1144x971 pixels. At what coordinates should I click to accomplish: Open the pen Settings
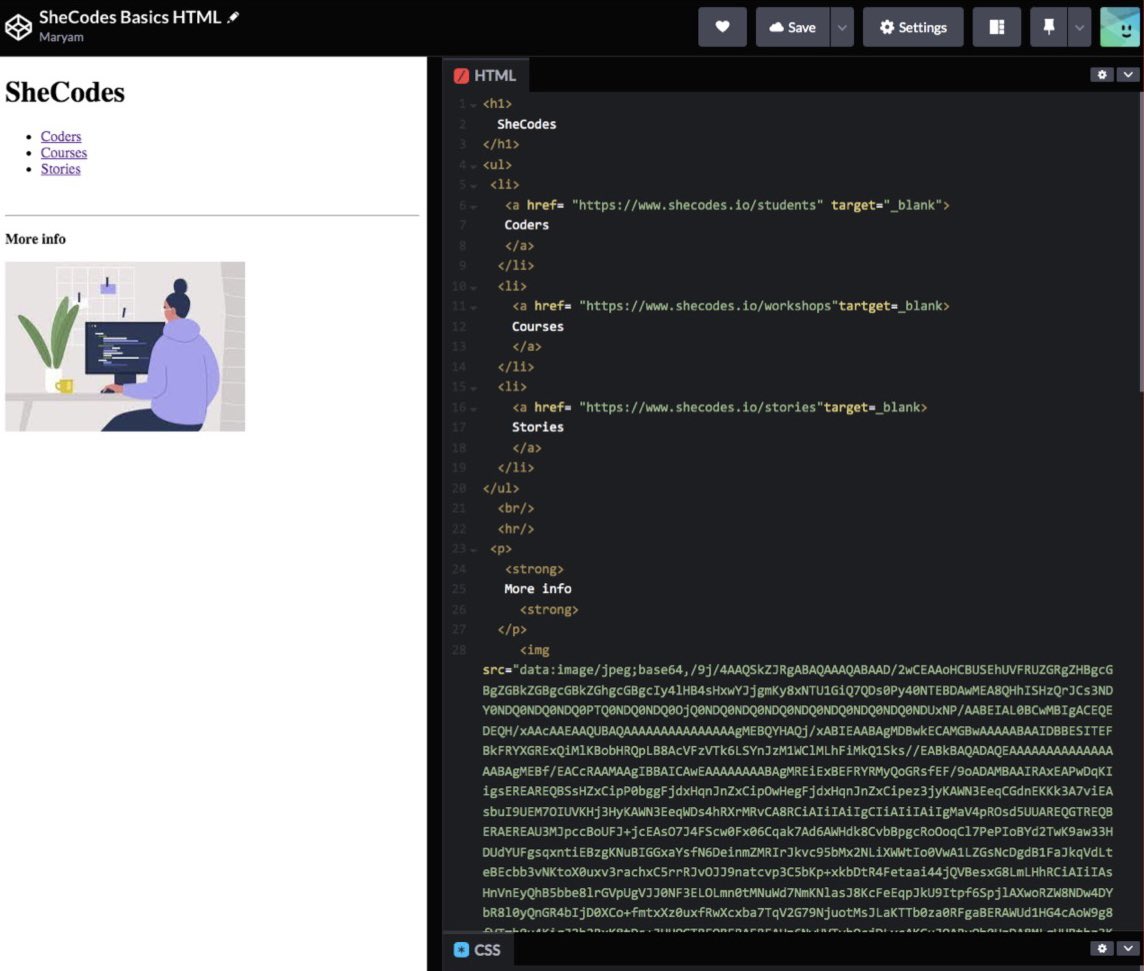[913, 27]
